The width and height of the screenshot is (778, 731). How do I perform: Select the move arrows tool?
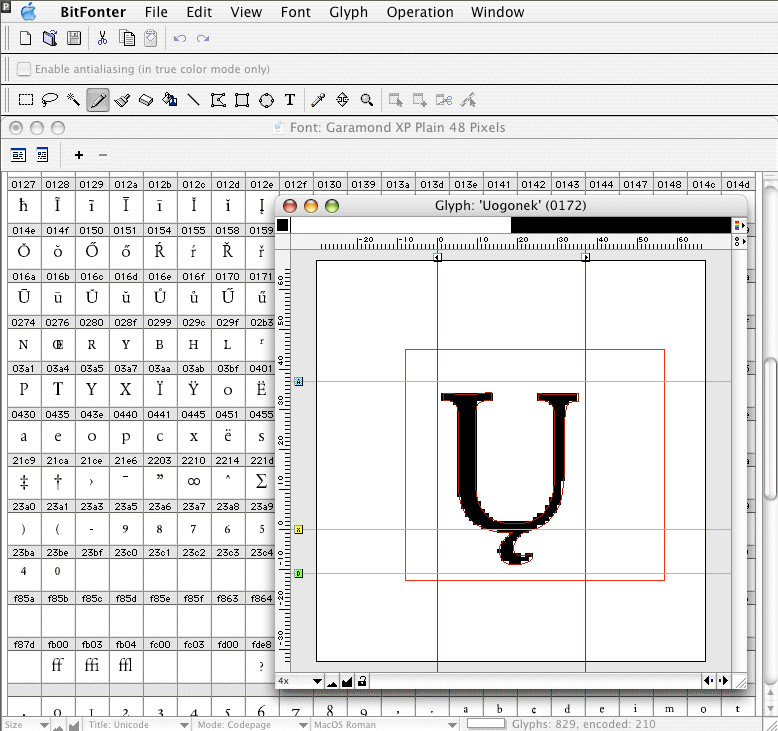coord(342,100)
